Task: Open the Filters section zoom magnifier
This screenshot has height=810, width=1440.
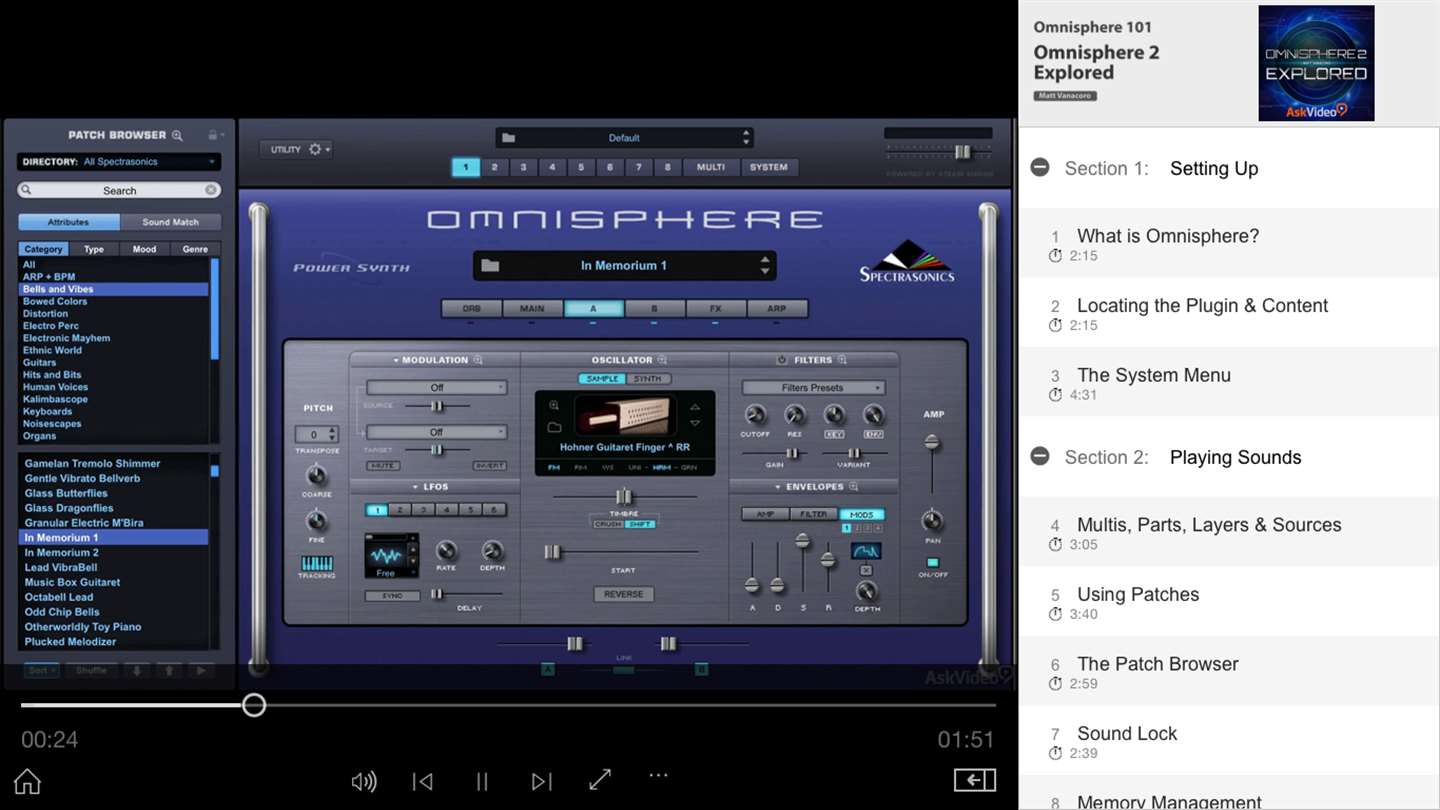Action: [x=842, y=360]
